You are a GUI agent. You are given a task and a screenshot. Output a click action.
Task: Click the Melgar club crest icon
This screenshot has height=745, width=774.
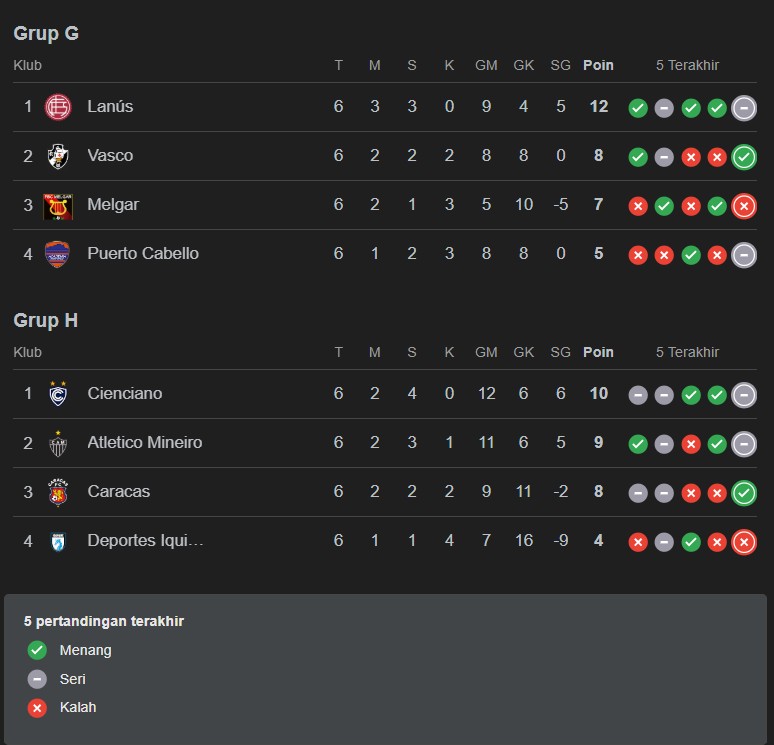pyautogui.click(x=58, y=205)
